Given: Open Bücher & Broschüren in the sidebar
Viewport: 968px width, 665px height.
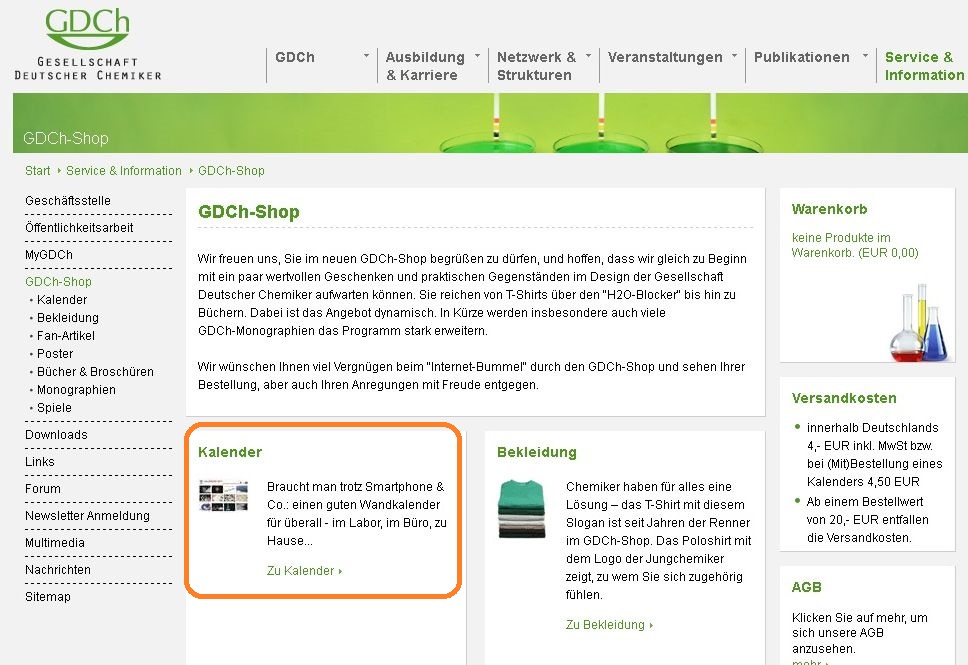Looking at the screenshot, I should pos(95,372).
